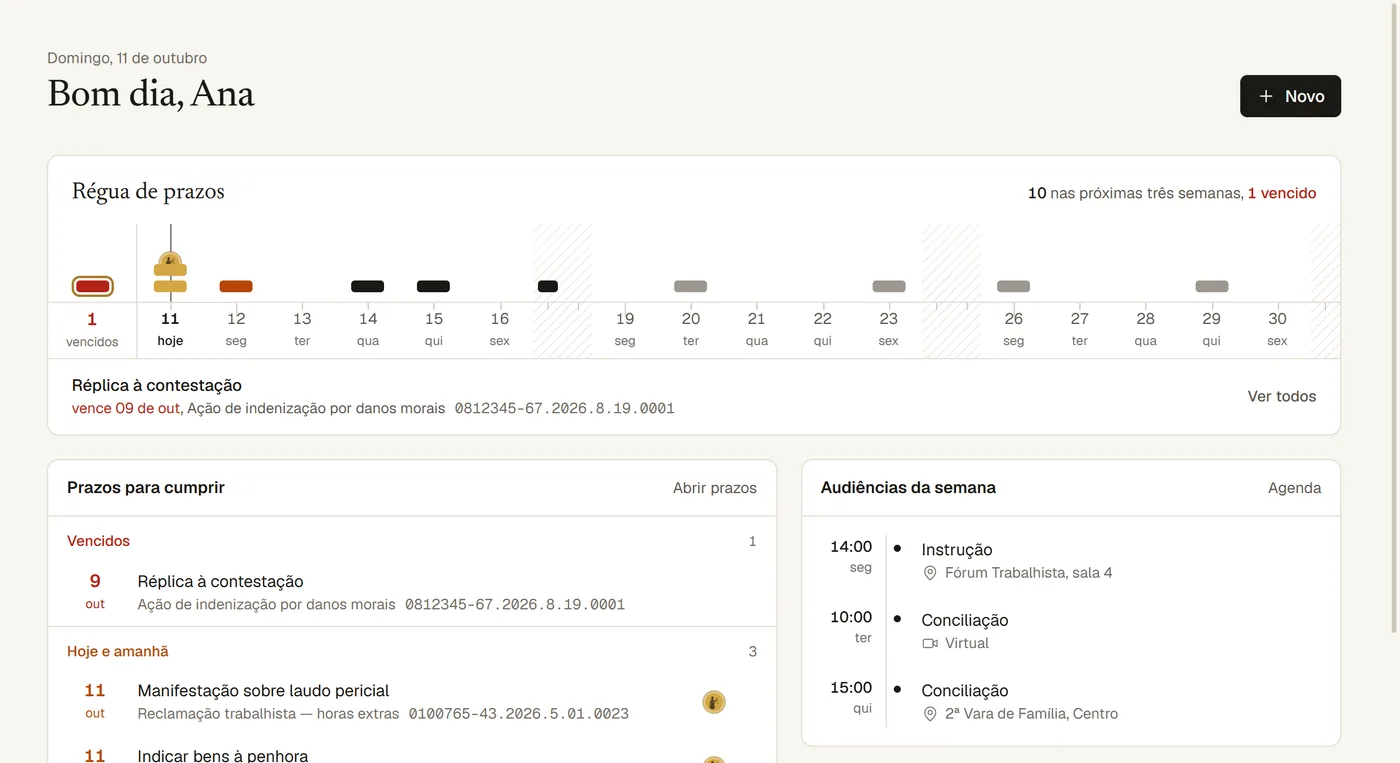Click case number 0100765-43.2026.5.01.0023

coord(519,714)
